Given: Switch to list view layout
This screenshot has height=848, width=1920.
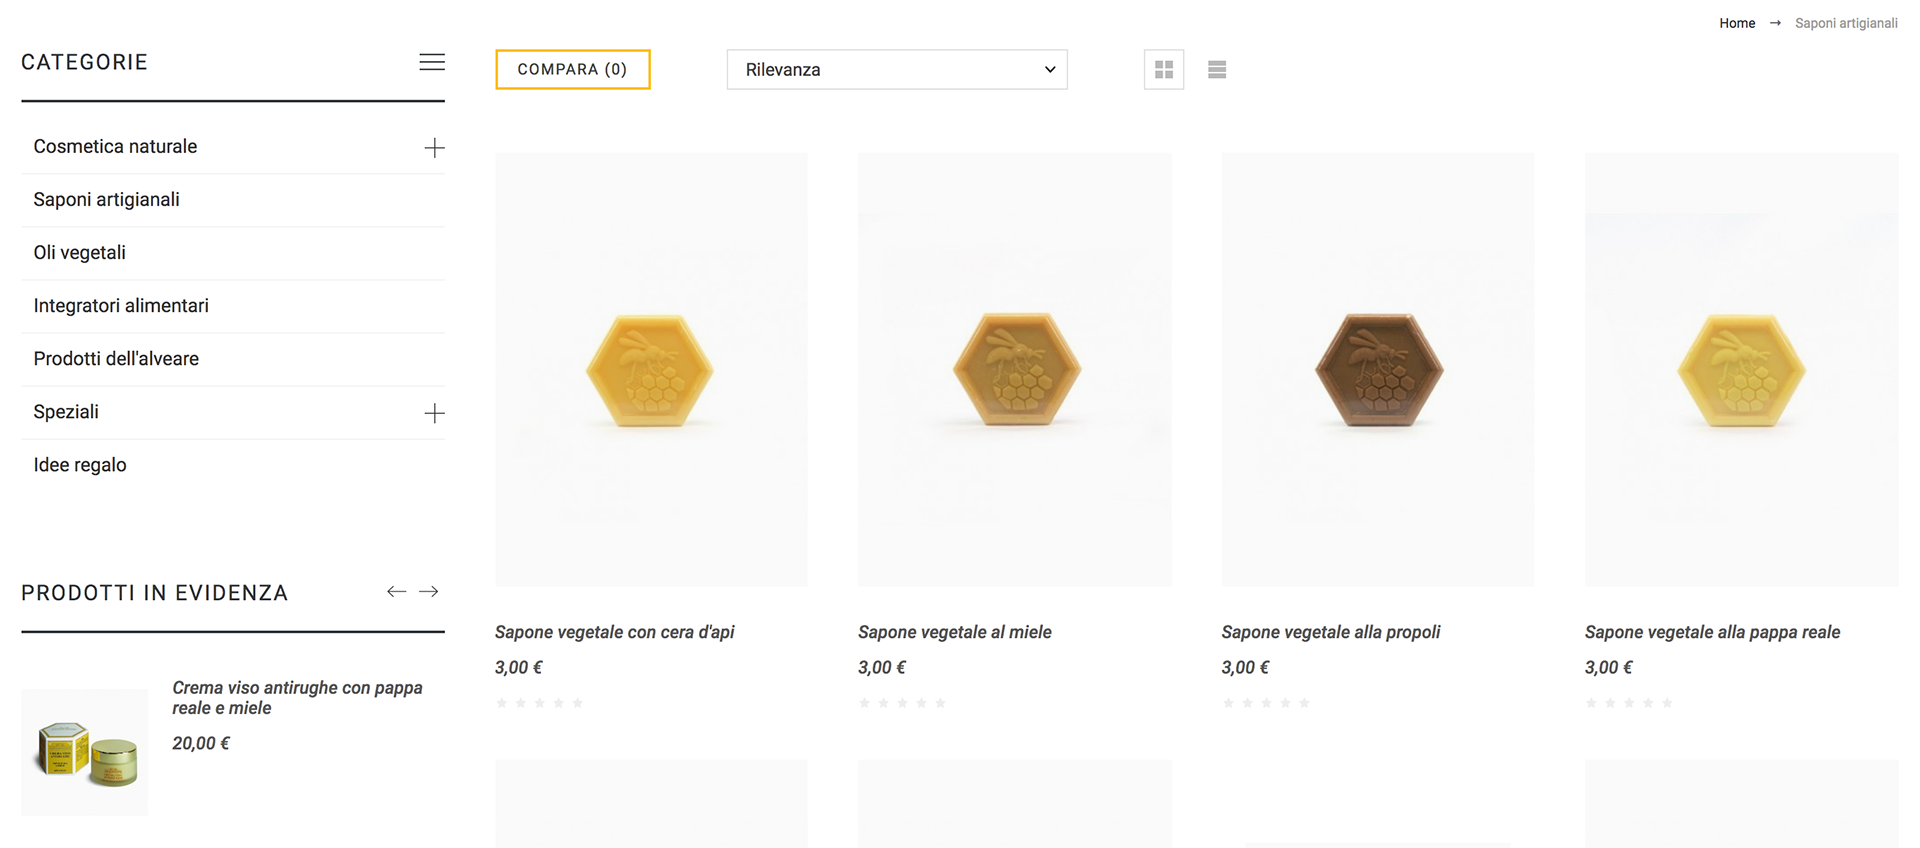Looking at the screenshot, I should [x=1217, y=70].
